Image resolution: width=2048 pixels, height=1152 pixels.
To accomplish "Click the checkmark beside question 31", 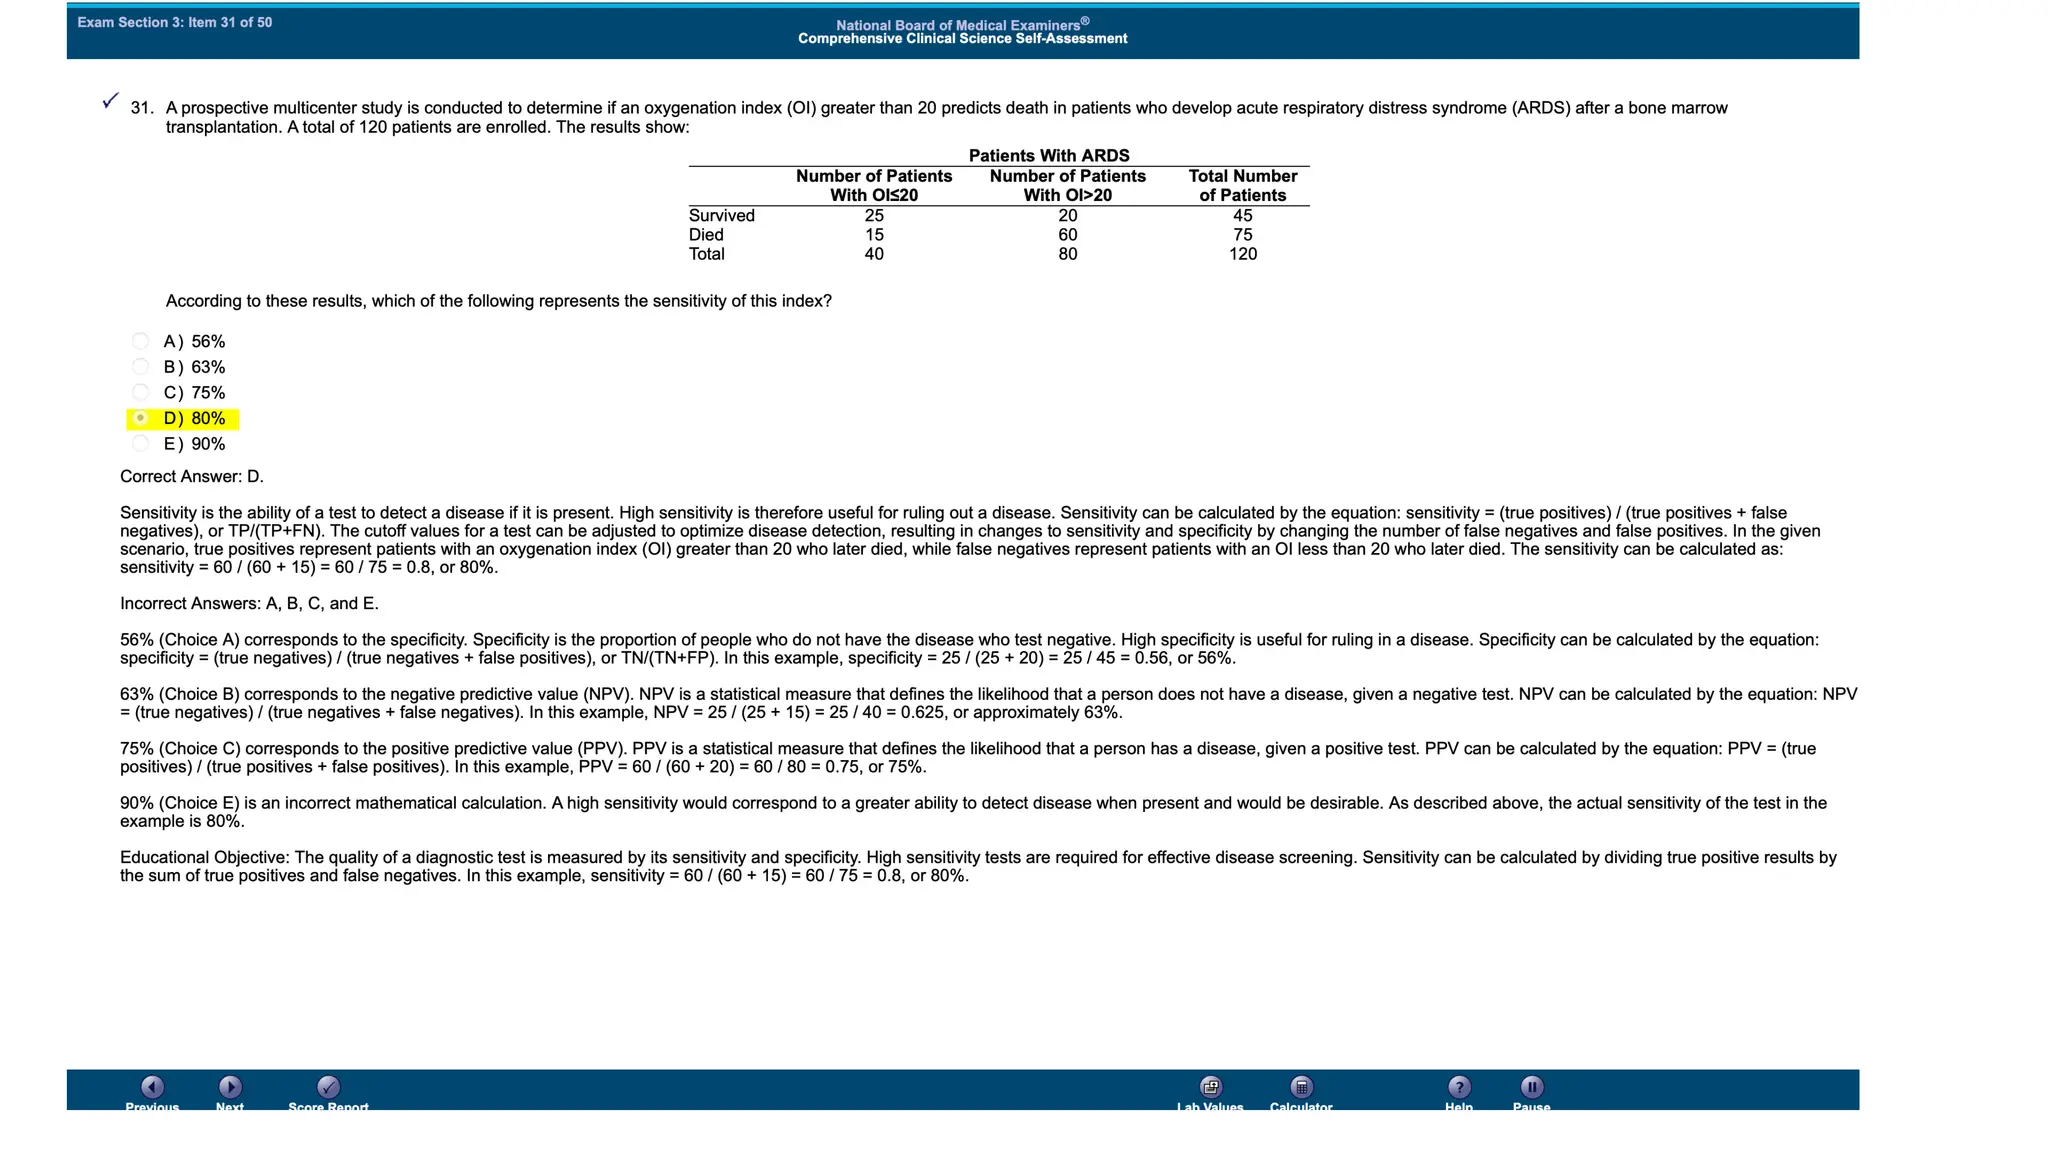I will tap(111, 101).
